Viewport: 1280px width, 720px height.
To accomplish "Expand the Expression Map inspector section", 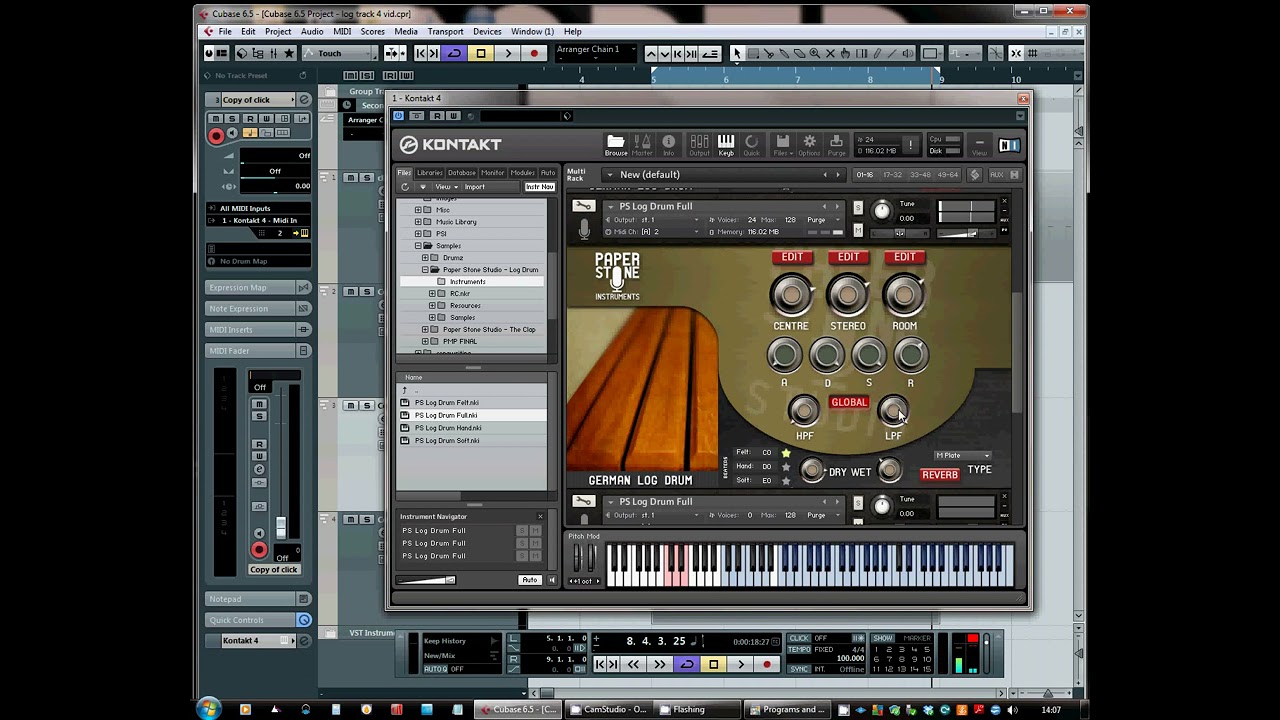I will [259, 287].
